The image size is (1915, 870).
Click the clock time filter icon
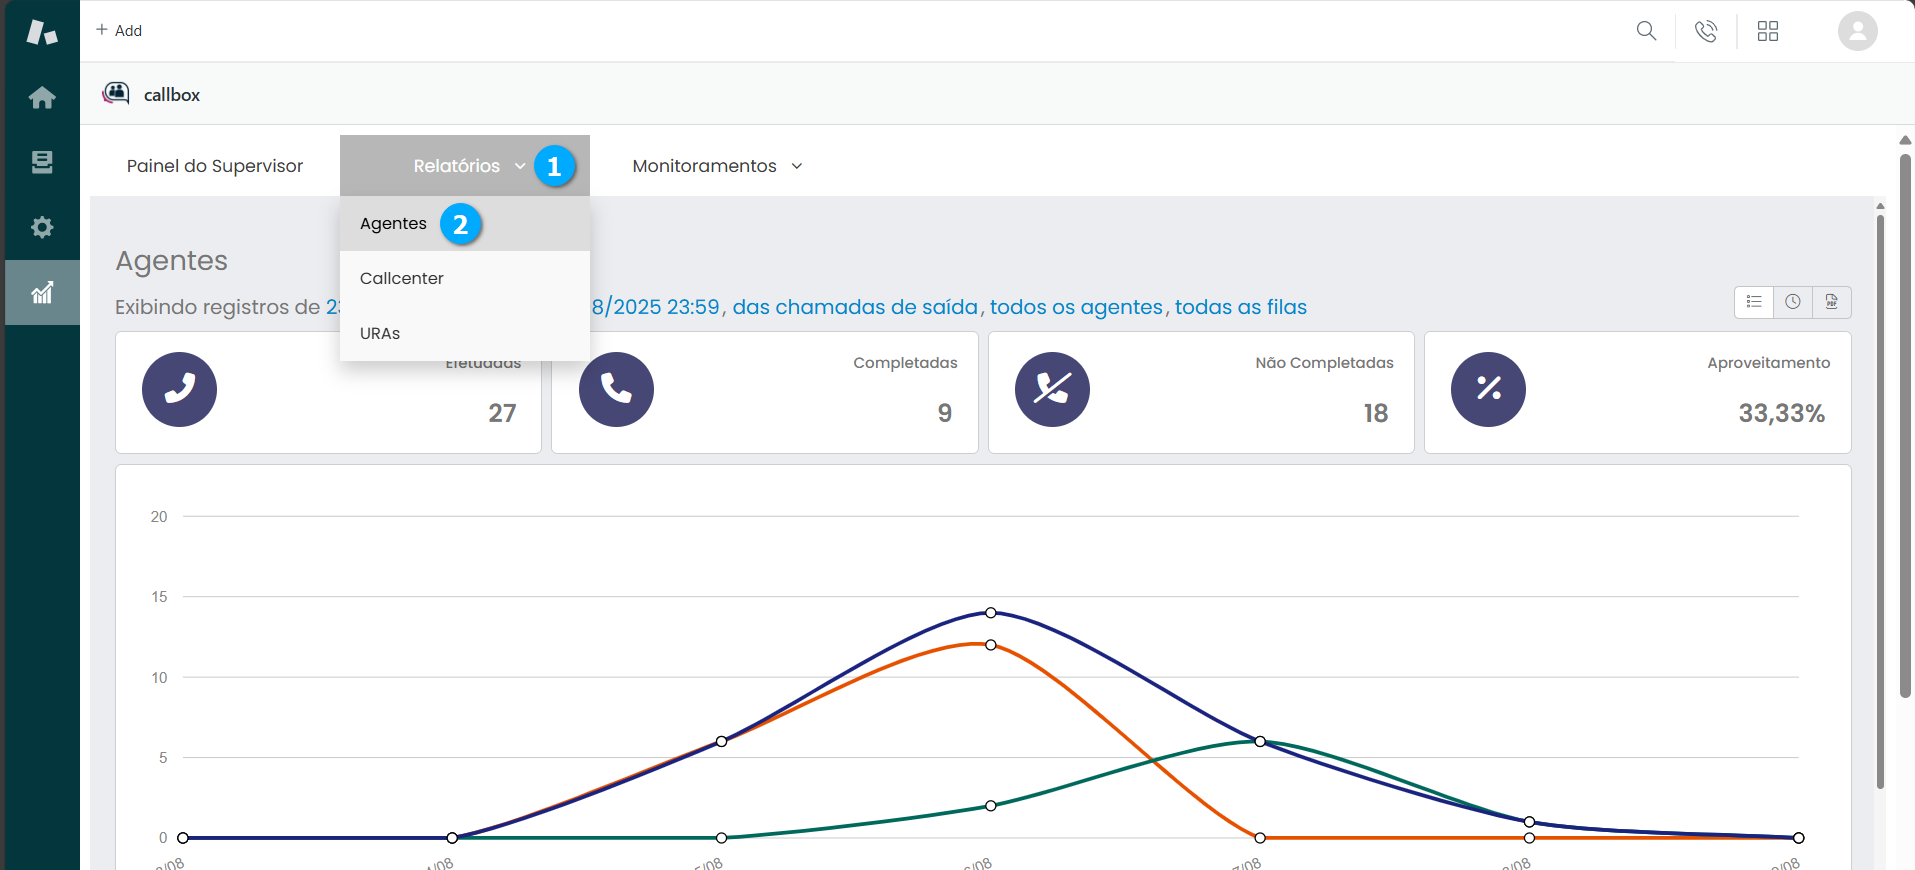tap(1793, 302)
